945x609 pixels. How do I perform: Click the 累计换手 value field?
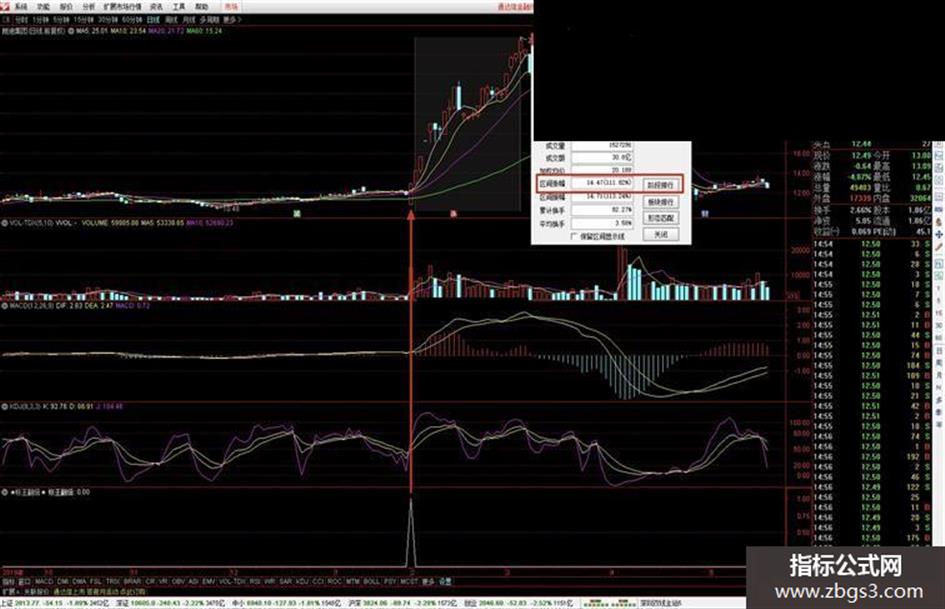click(602, 210)
